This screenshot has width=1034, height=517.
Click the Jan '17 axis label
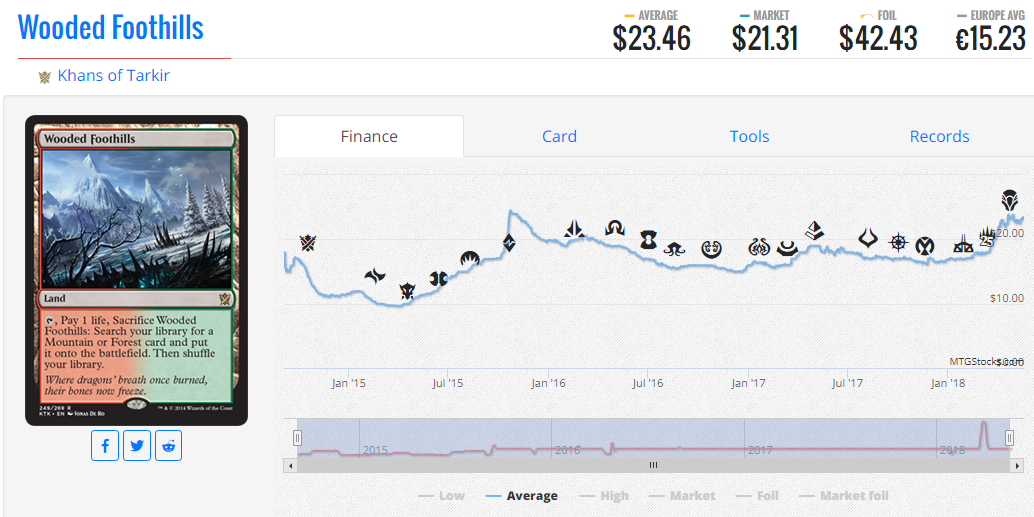(x=748, y=383)
